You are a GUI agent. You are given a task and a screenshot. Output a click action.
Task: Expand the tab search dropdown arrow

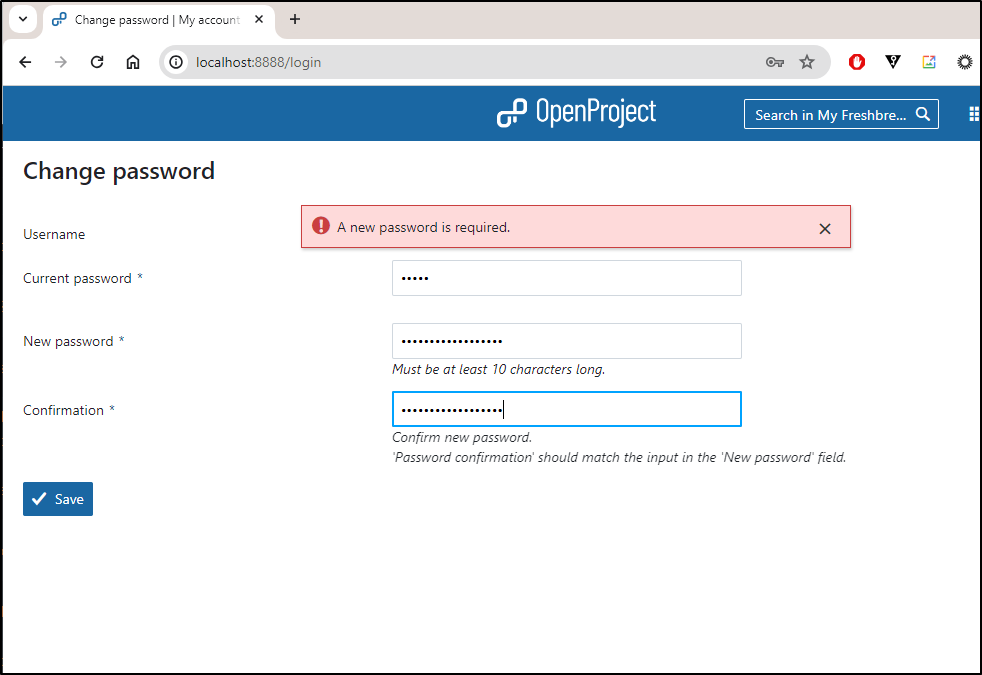23,19
